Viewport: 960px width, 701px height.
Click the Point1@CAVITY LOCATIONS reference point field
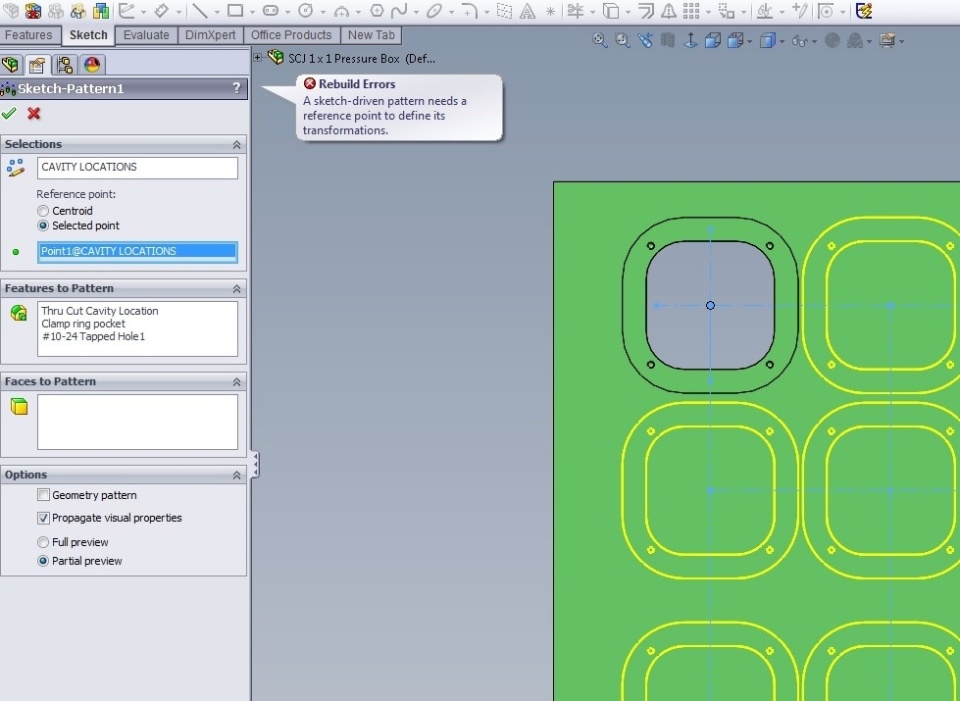coord(137,252)
